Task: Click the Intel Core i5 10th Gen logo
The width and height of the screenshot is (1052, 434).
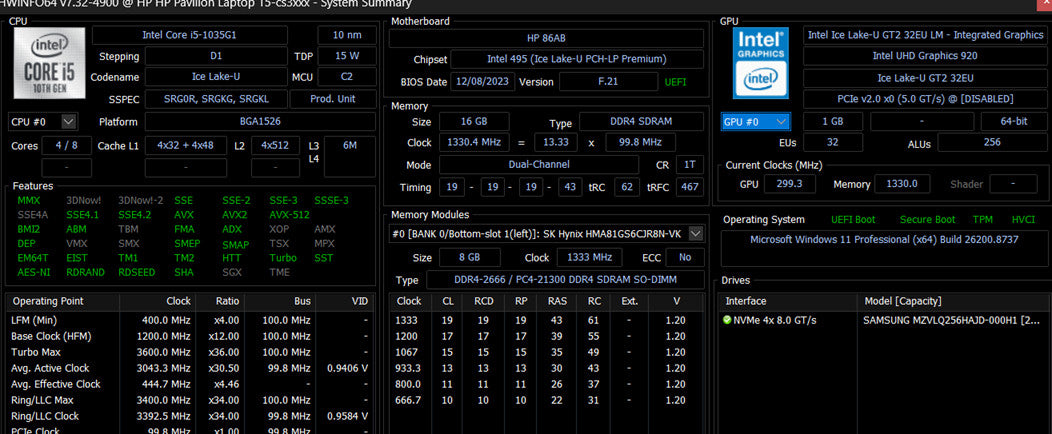Action: (x=49, y=64)
